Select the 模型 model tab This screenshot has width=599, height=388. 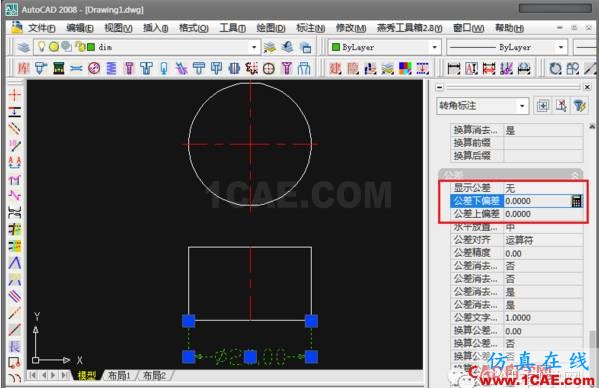point(87,375)
